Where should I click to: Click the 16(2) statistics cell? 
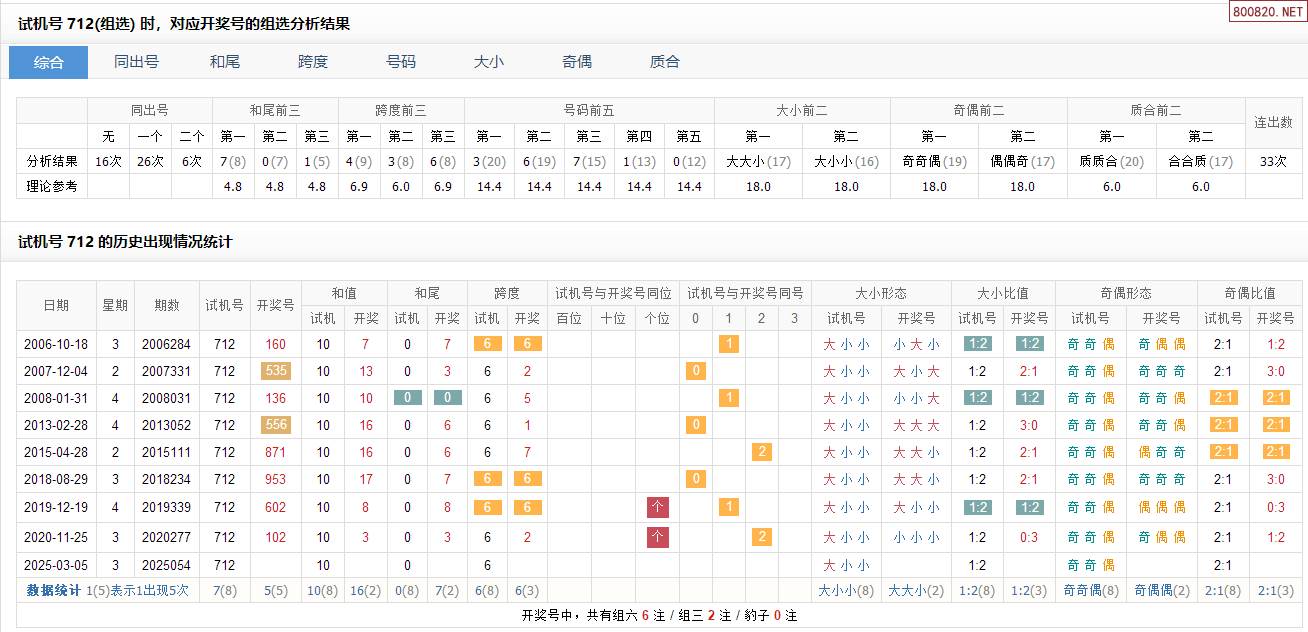click(365, 590)
